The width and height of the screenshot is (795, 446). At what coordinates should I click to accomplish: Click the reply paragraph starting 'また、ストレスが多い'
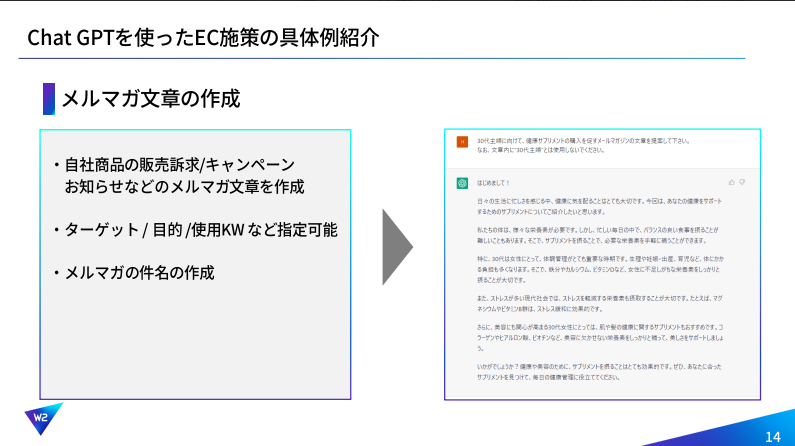(600, 304)
